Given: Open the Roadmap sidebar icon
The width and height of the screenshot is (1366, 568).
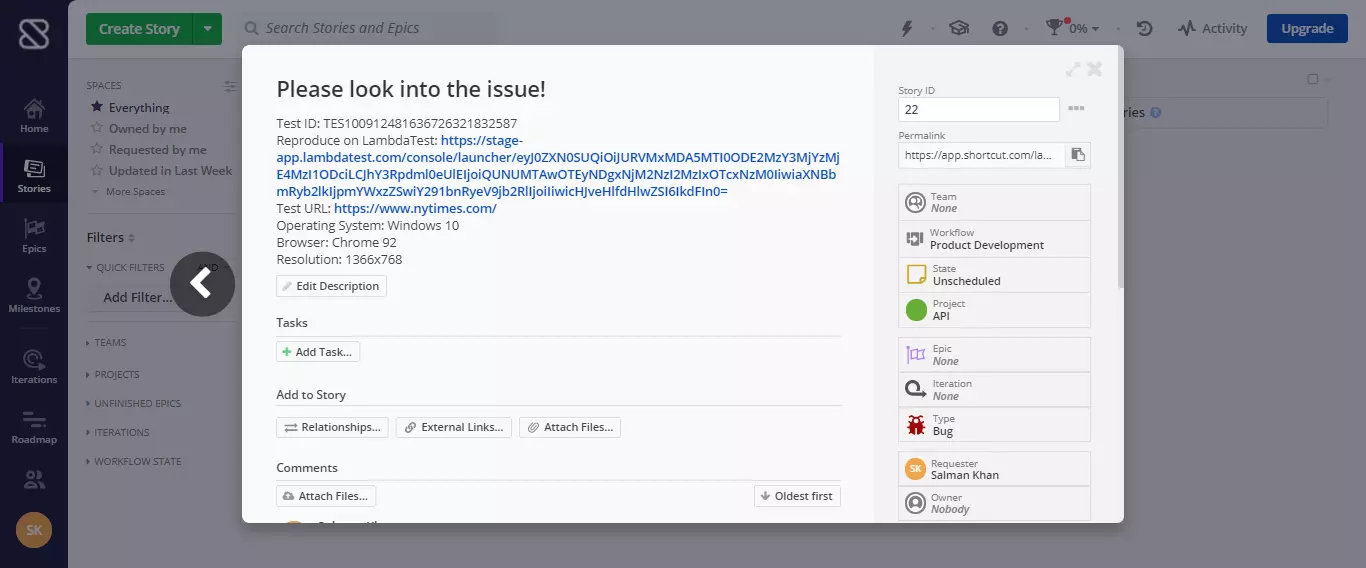Looking at the screenshot, I should 34,427.
